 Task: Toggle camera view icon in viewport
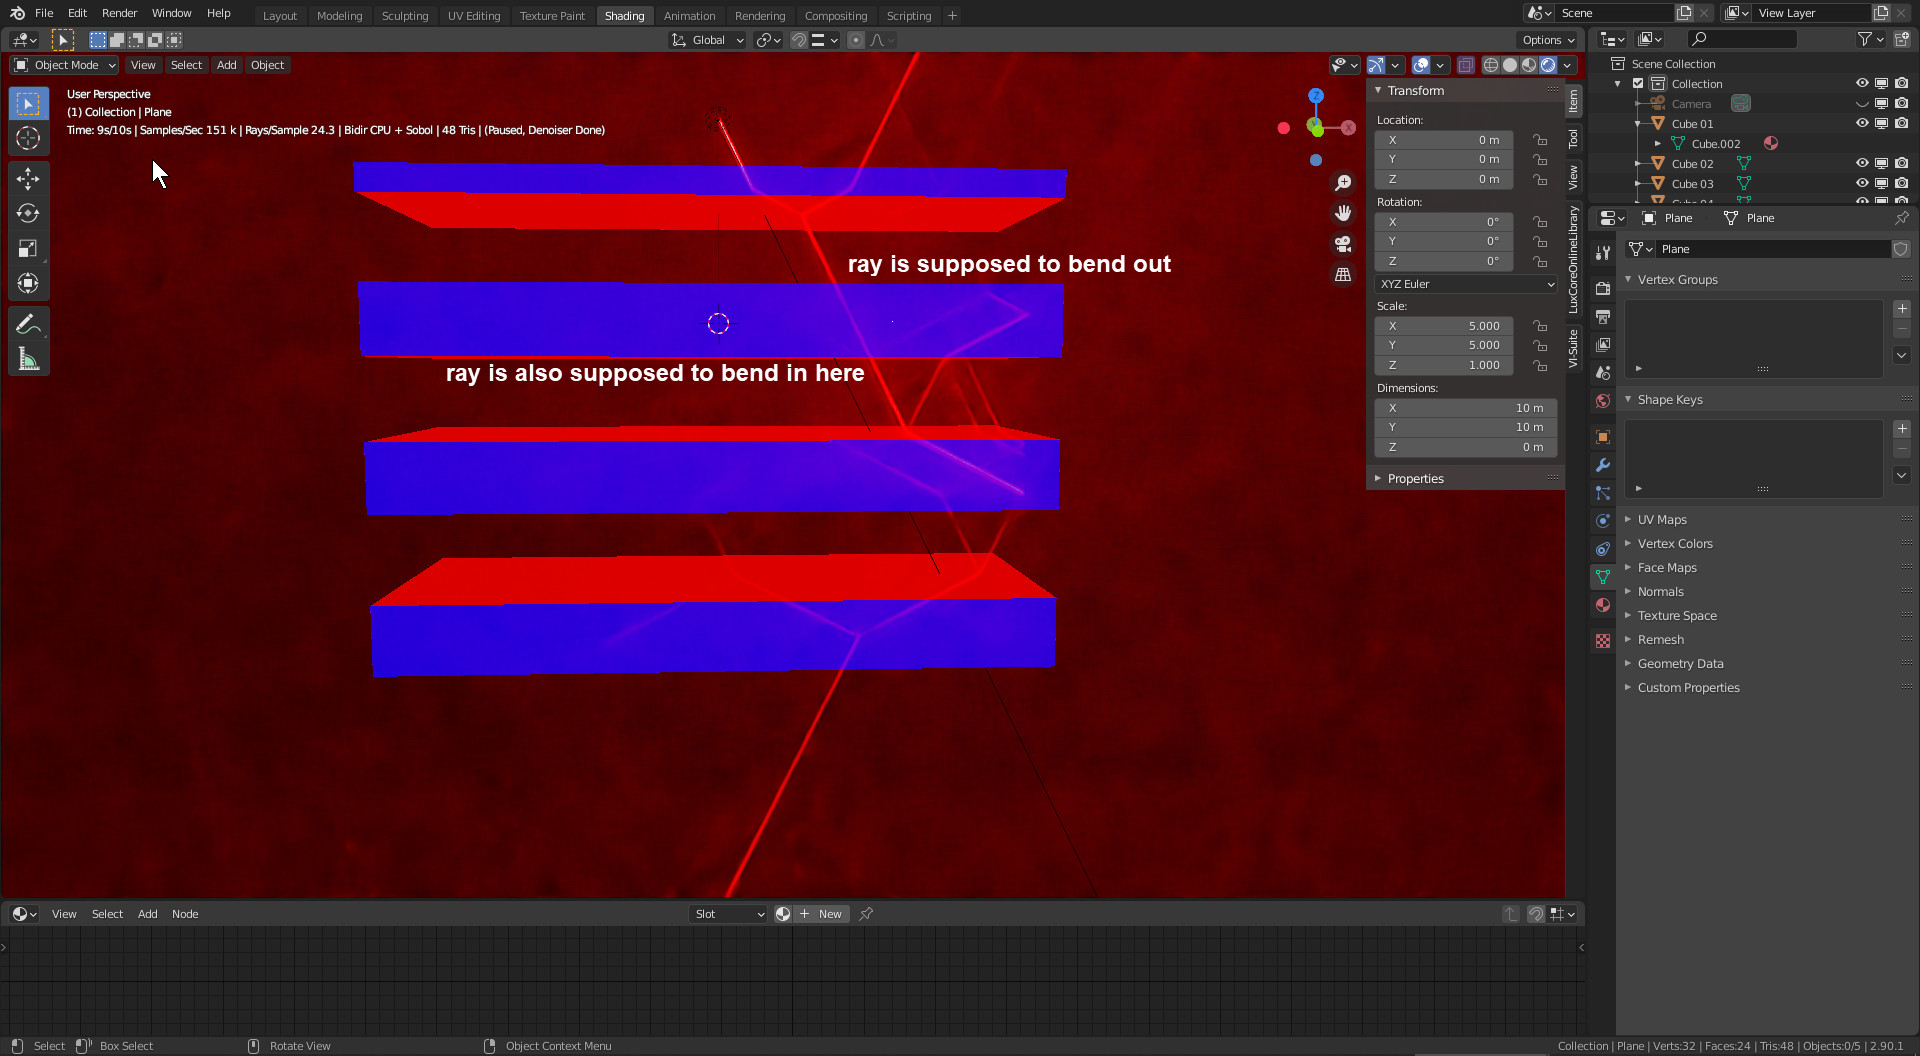coord(1343,244)
